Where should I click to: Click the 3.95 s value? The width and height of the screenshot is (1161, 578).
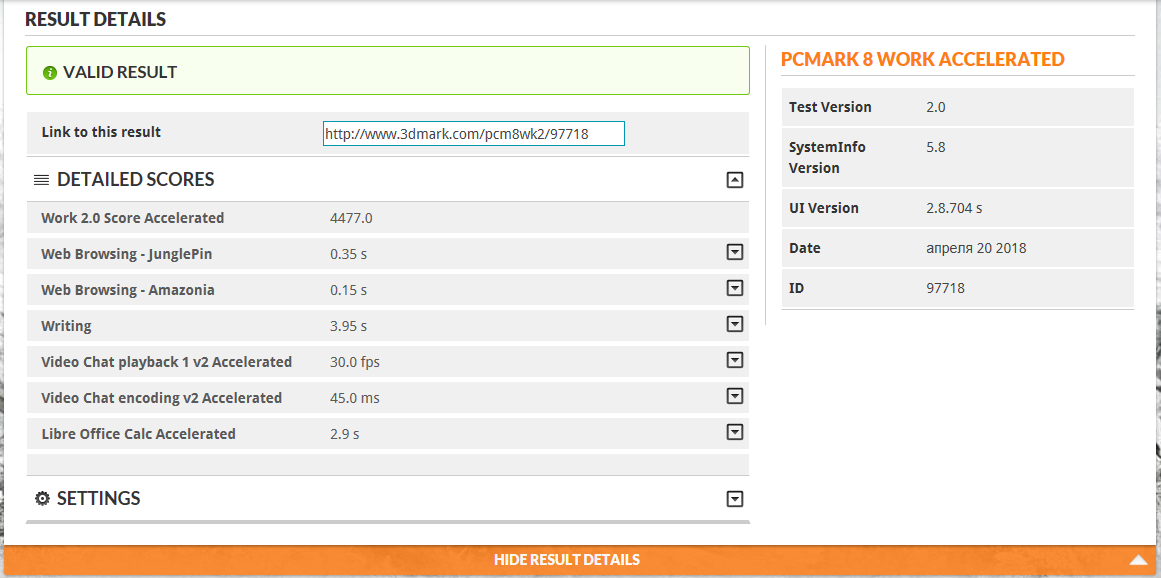349,326
